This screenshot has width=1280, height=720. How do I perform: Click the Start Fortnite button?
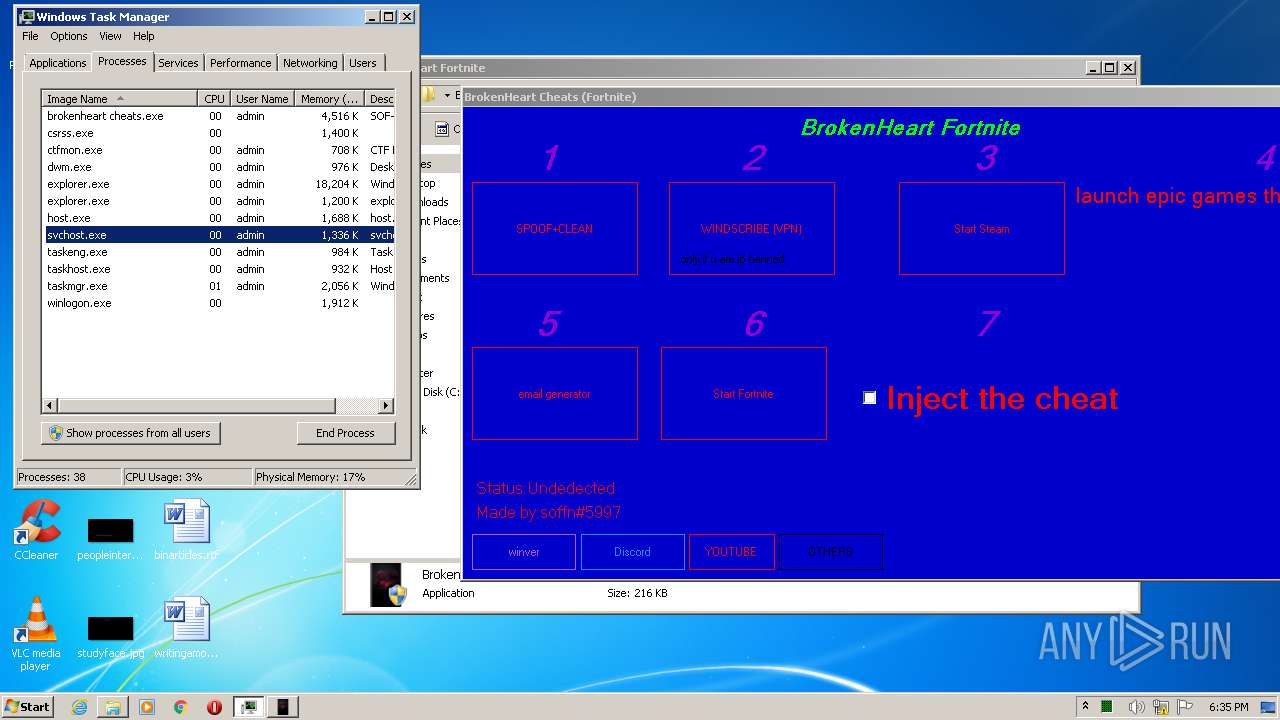tap(744, 393)
